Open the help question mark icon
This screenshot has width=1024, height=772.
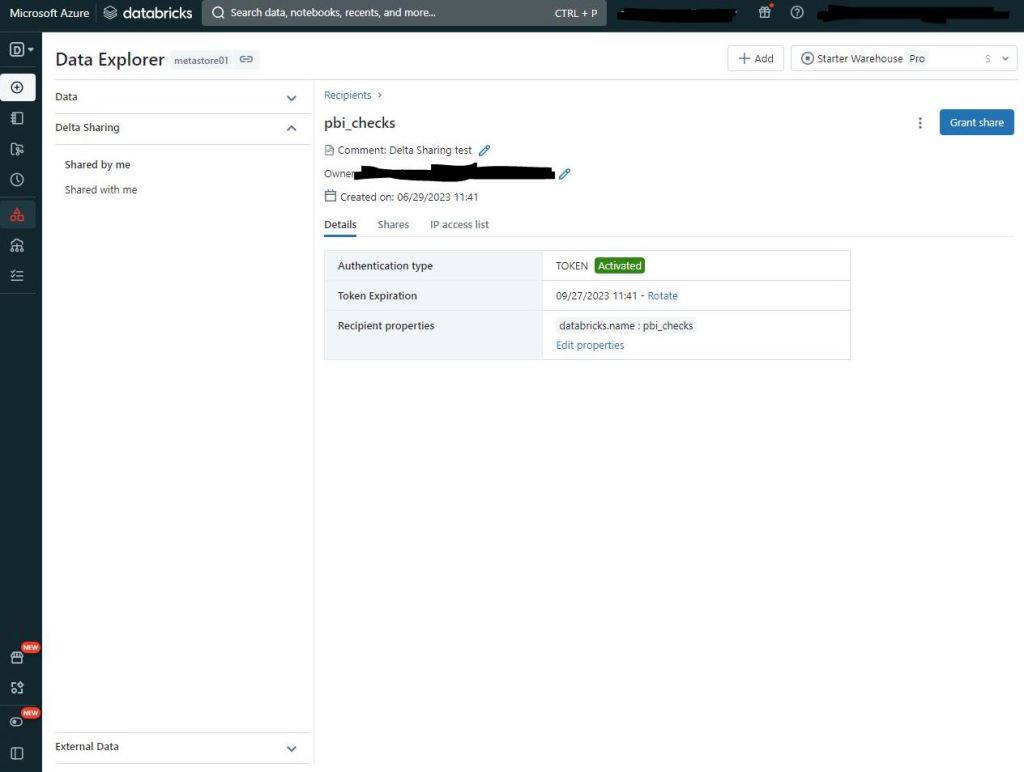pyautogui.click(x=797, y=13)
